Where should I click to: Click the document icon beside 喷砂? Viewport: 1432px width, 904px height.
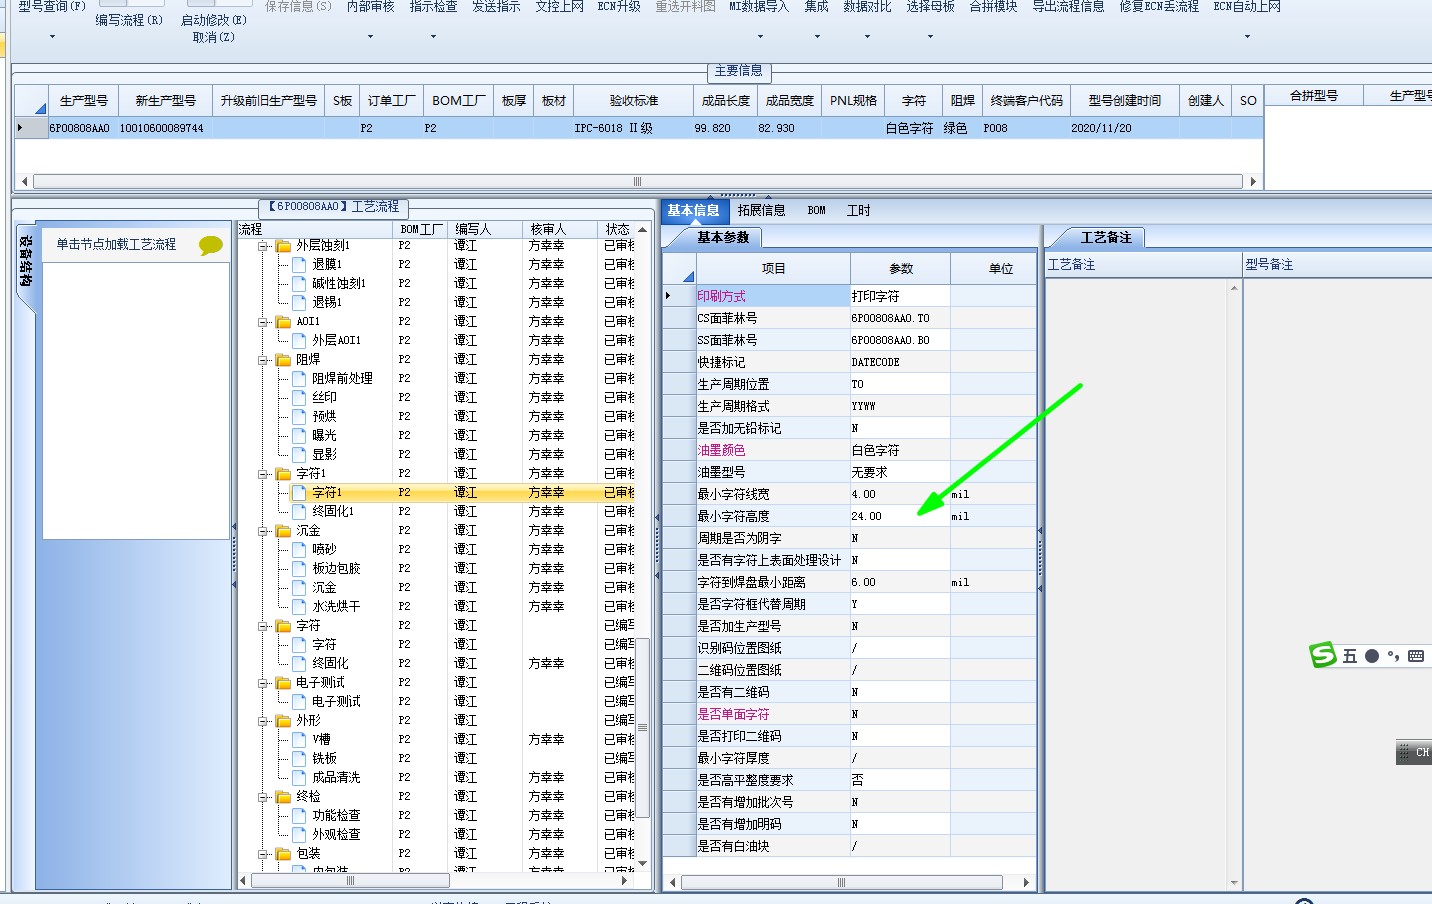(x=299, y=550)
